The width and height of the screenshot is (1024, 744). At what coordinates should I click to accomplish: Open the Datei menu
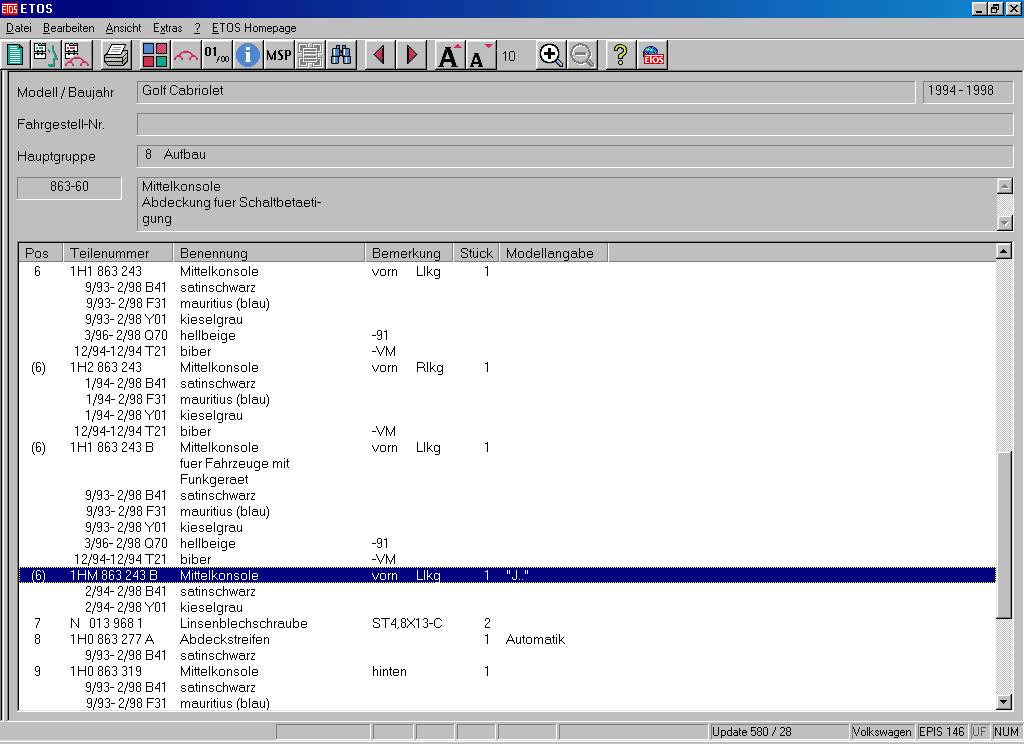point(19,28)
